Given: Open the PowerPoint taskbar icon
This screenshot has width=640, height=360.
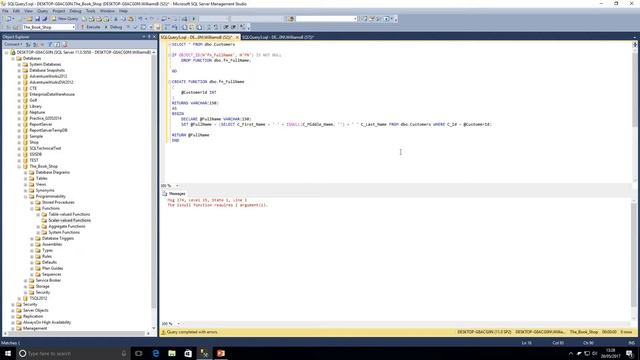Looking at the screenshot, I should click(221, 353).
